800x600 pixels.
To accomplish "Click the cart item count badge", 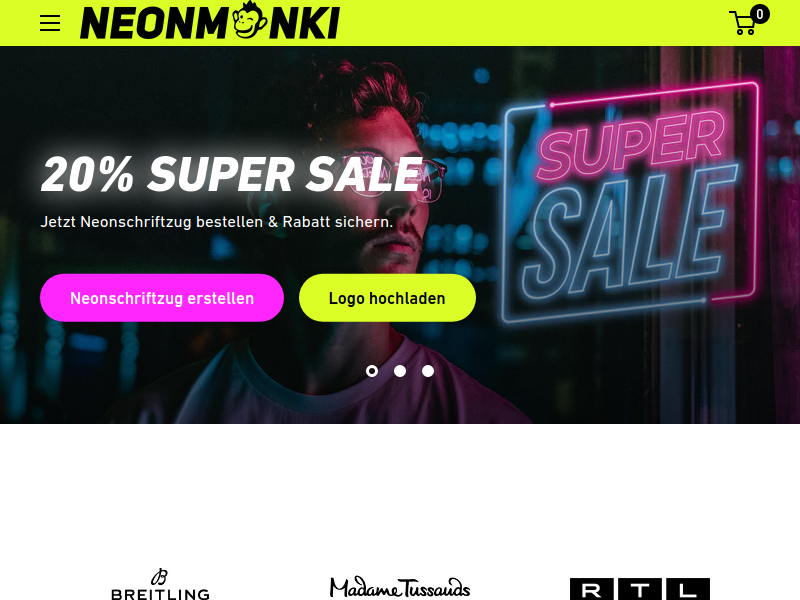I will [x=760, y=14].
